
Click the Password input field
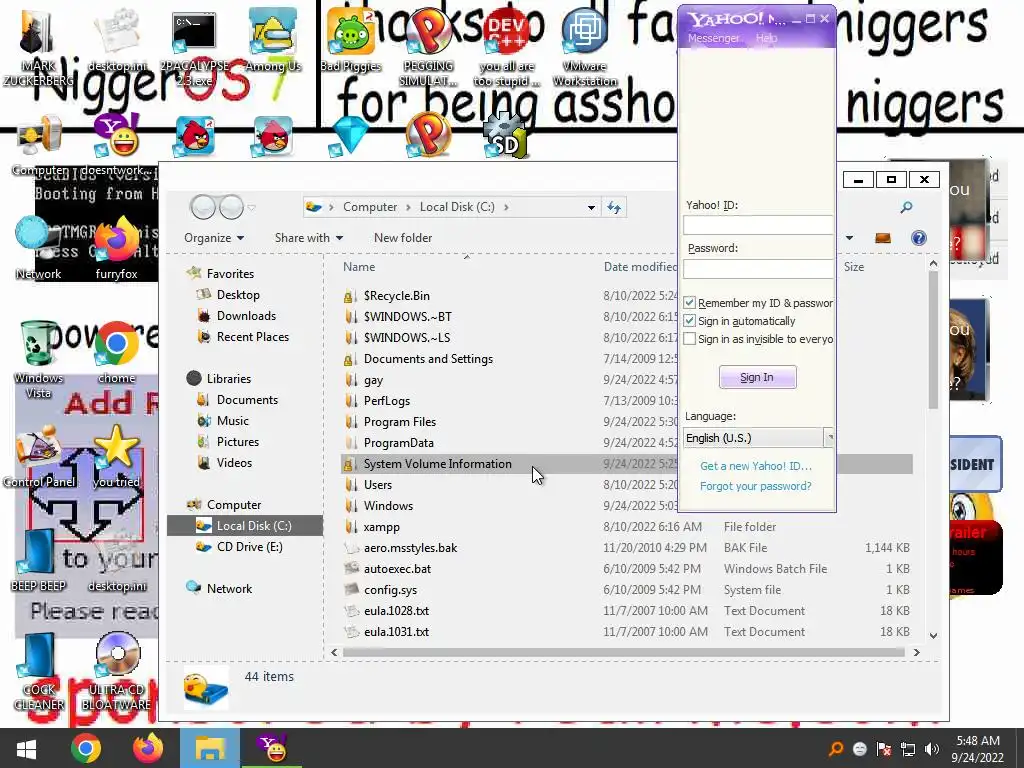click(758, 268)
